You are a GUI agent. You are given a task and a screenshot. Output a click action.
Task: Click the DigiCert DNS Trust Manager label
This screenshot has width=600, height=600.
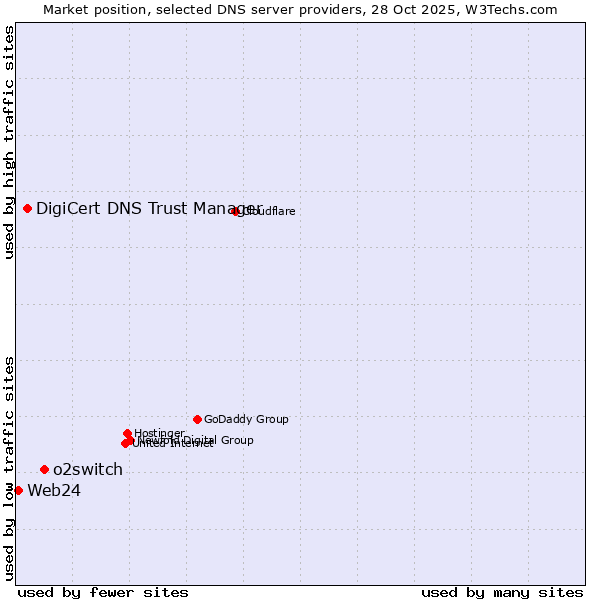(x=149, y=208)
